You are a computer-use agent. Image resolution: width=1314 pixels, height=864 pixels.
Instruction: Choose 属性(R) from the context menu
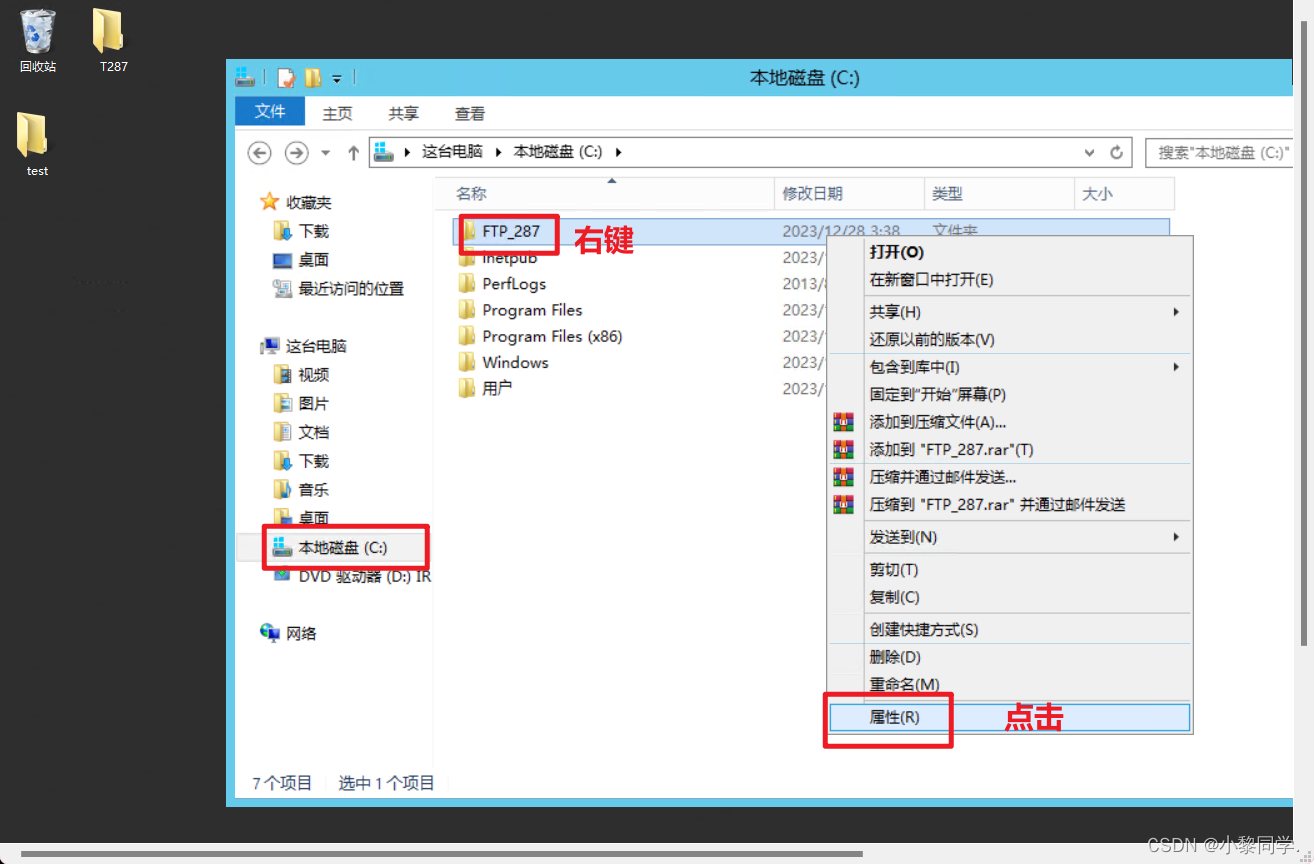click(x=1010, y=717)
